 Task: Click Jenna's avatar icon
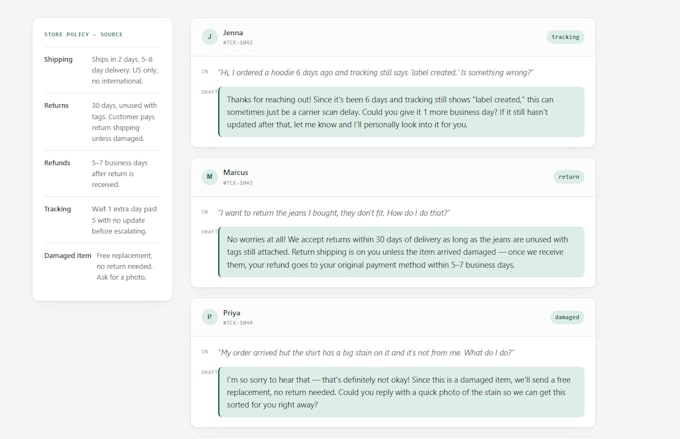tap(209, 37)
